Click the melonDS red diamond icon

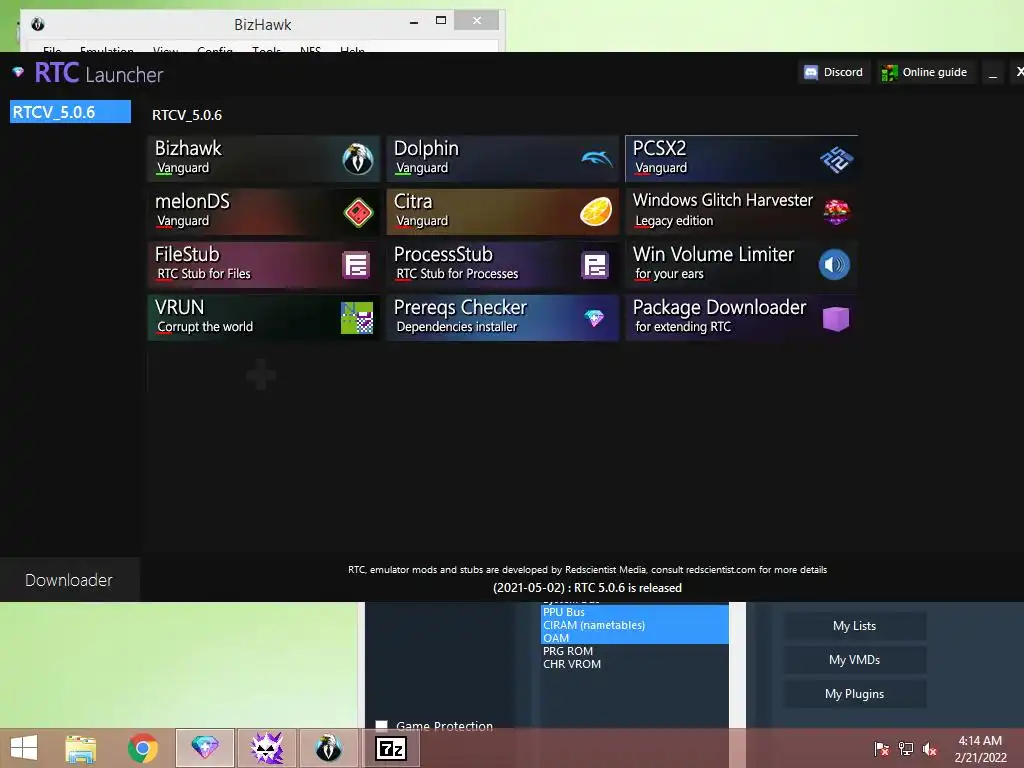click(358, 212)
